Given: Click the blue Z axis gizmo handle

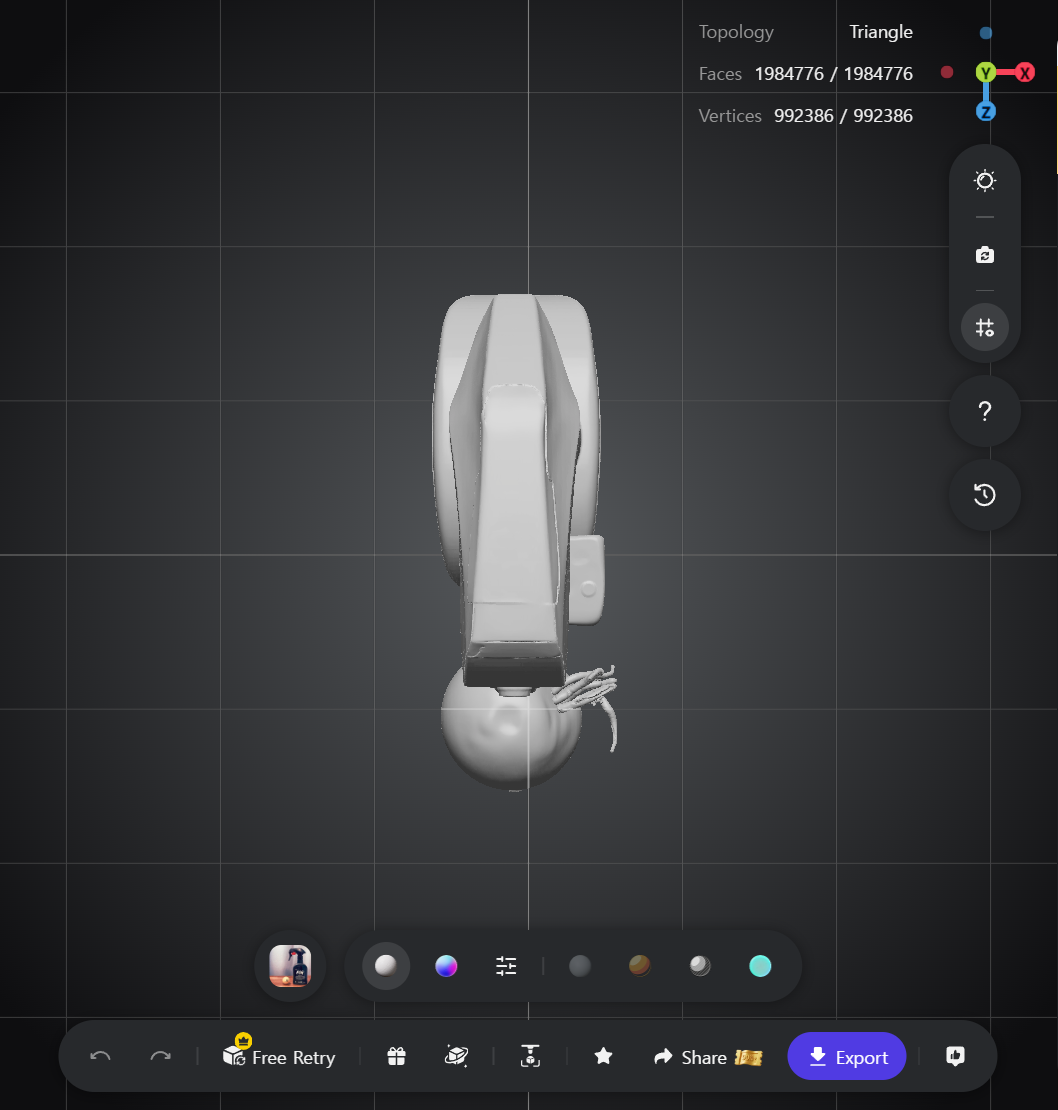Looking at the screenshot, I should [x=985, y=111].
